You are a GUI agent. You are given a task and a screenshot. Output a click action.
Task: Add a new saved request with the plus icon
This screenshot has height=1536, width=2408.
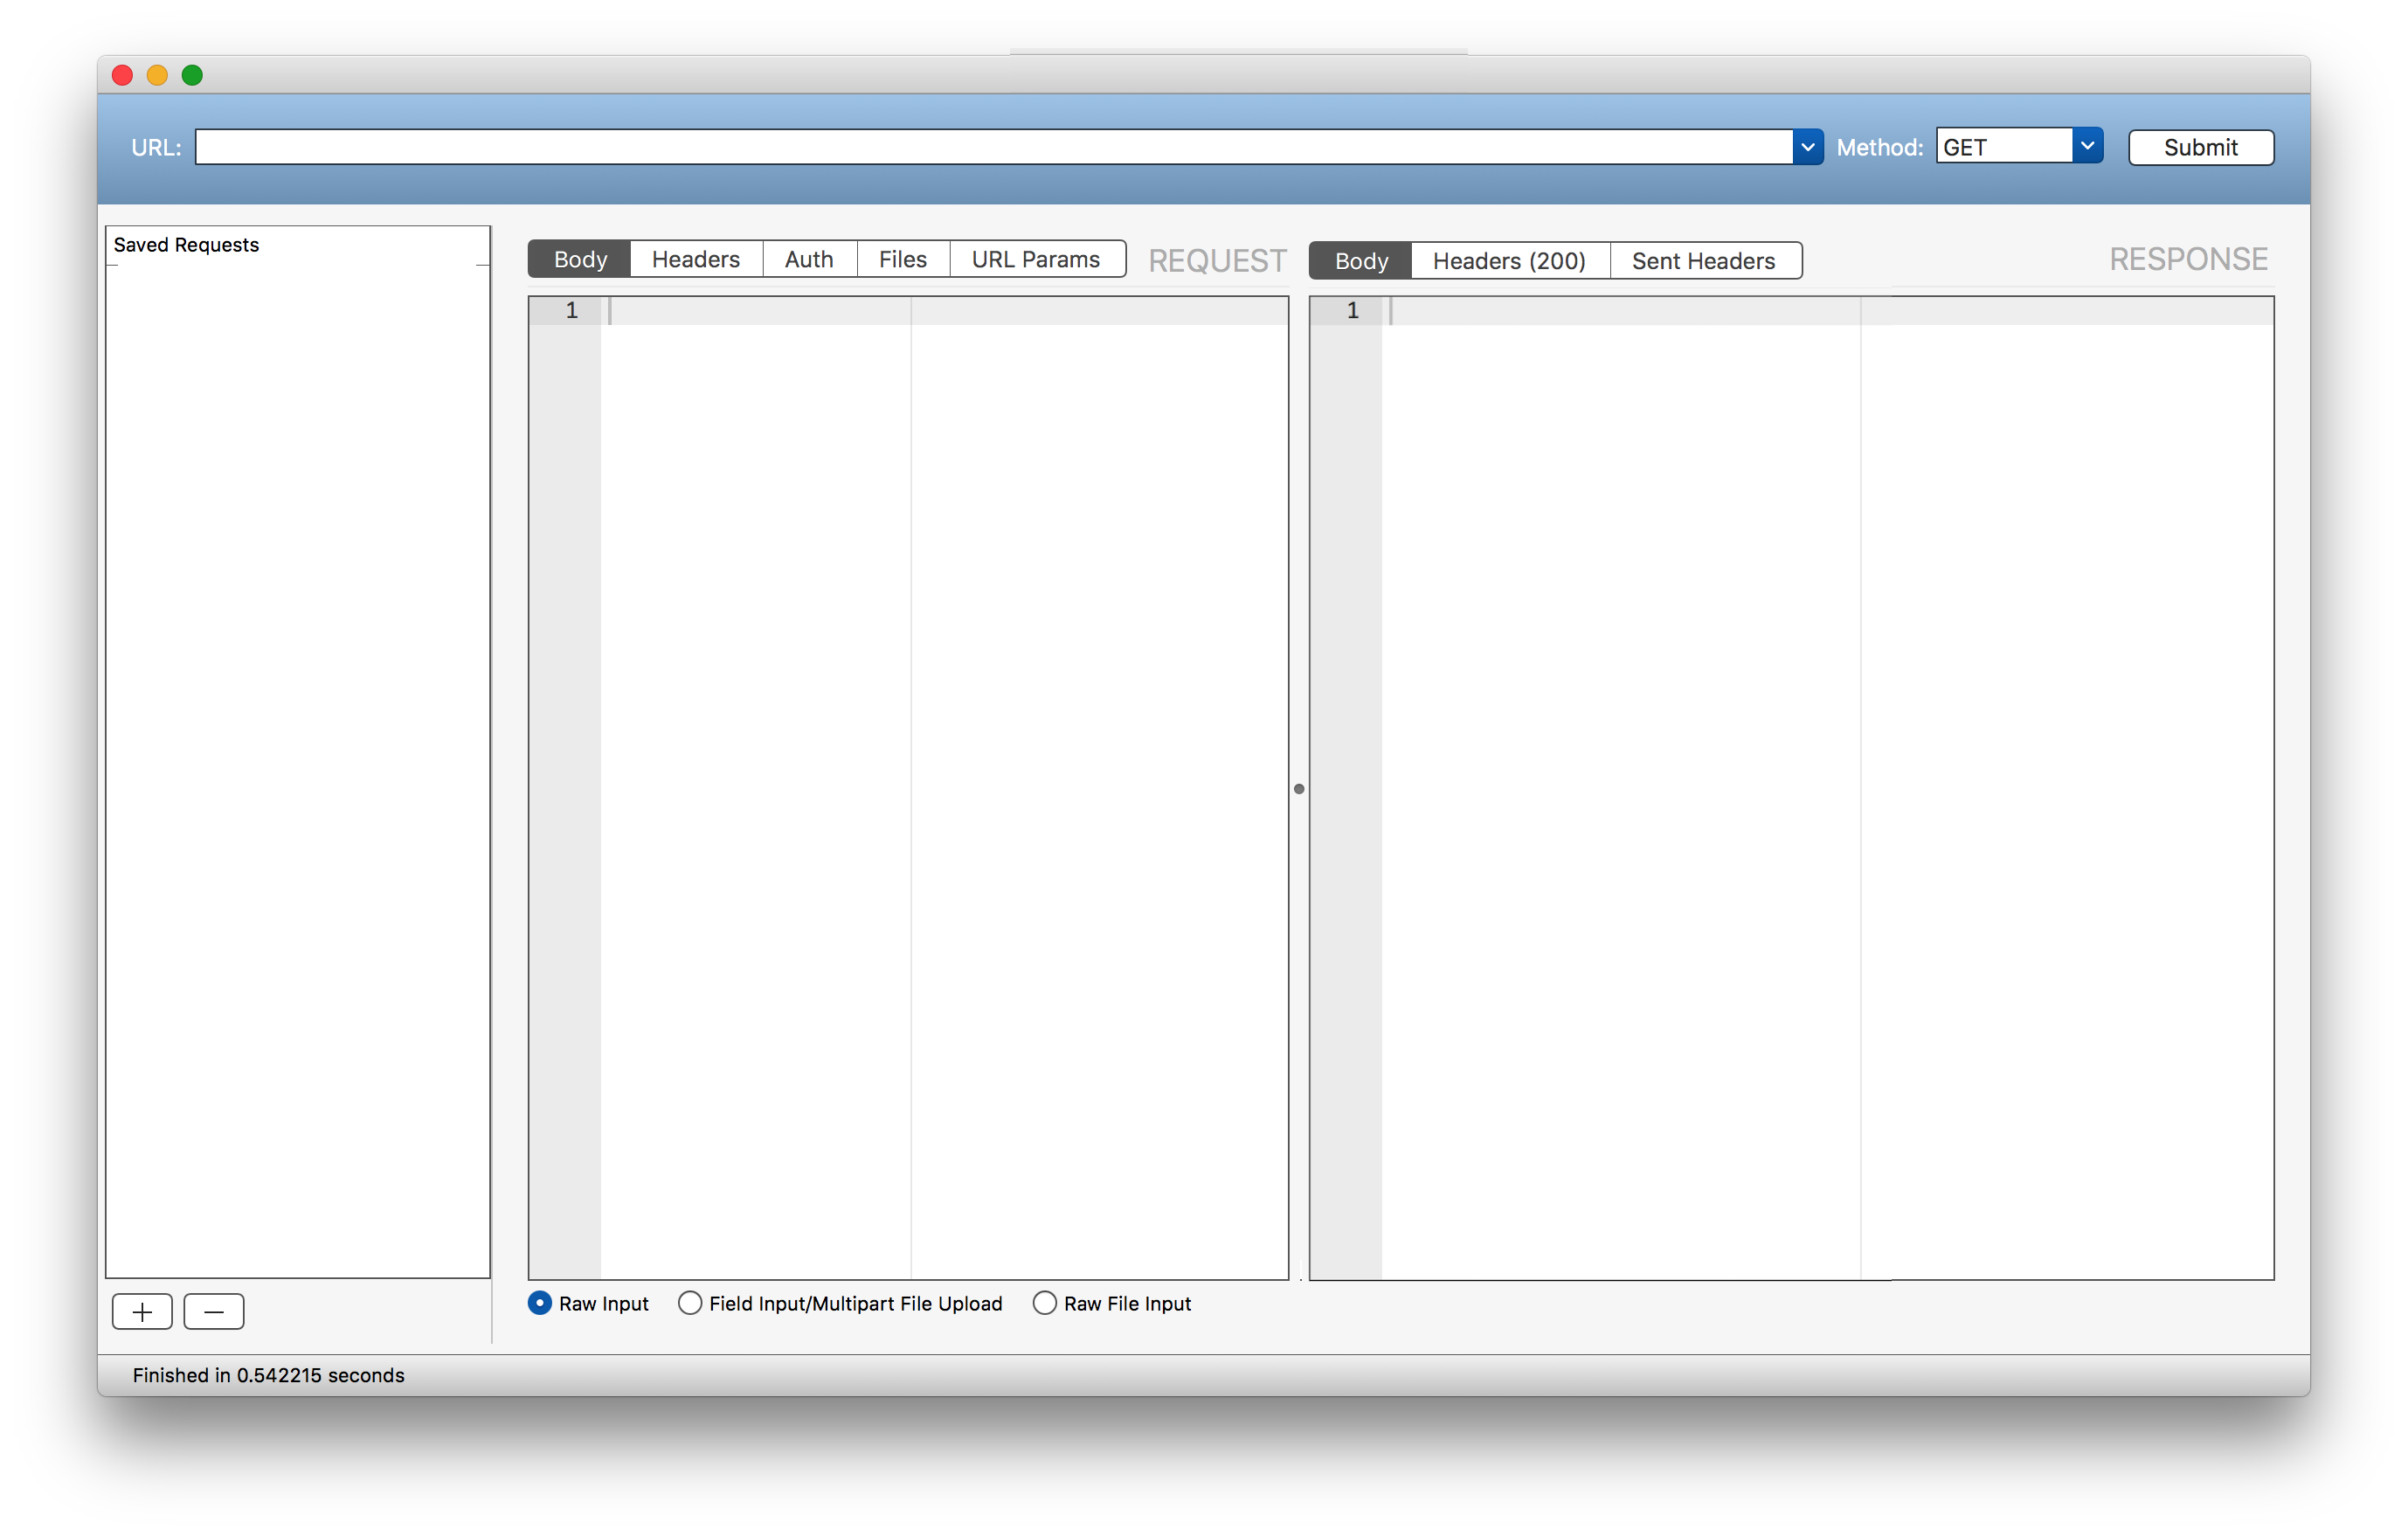point(142,1311)
